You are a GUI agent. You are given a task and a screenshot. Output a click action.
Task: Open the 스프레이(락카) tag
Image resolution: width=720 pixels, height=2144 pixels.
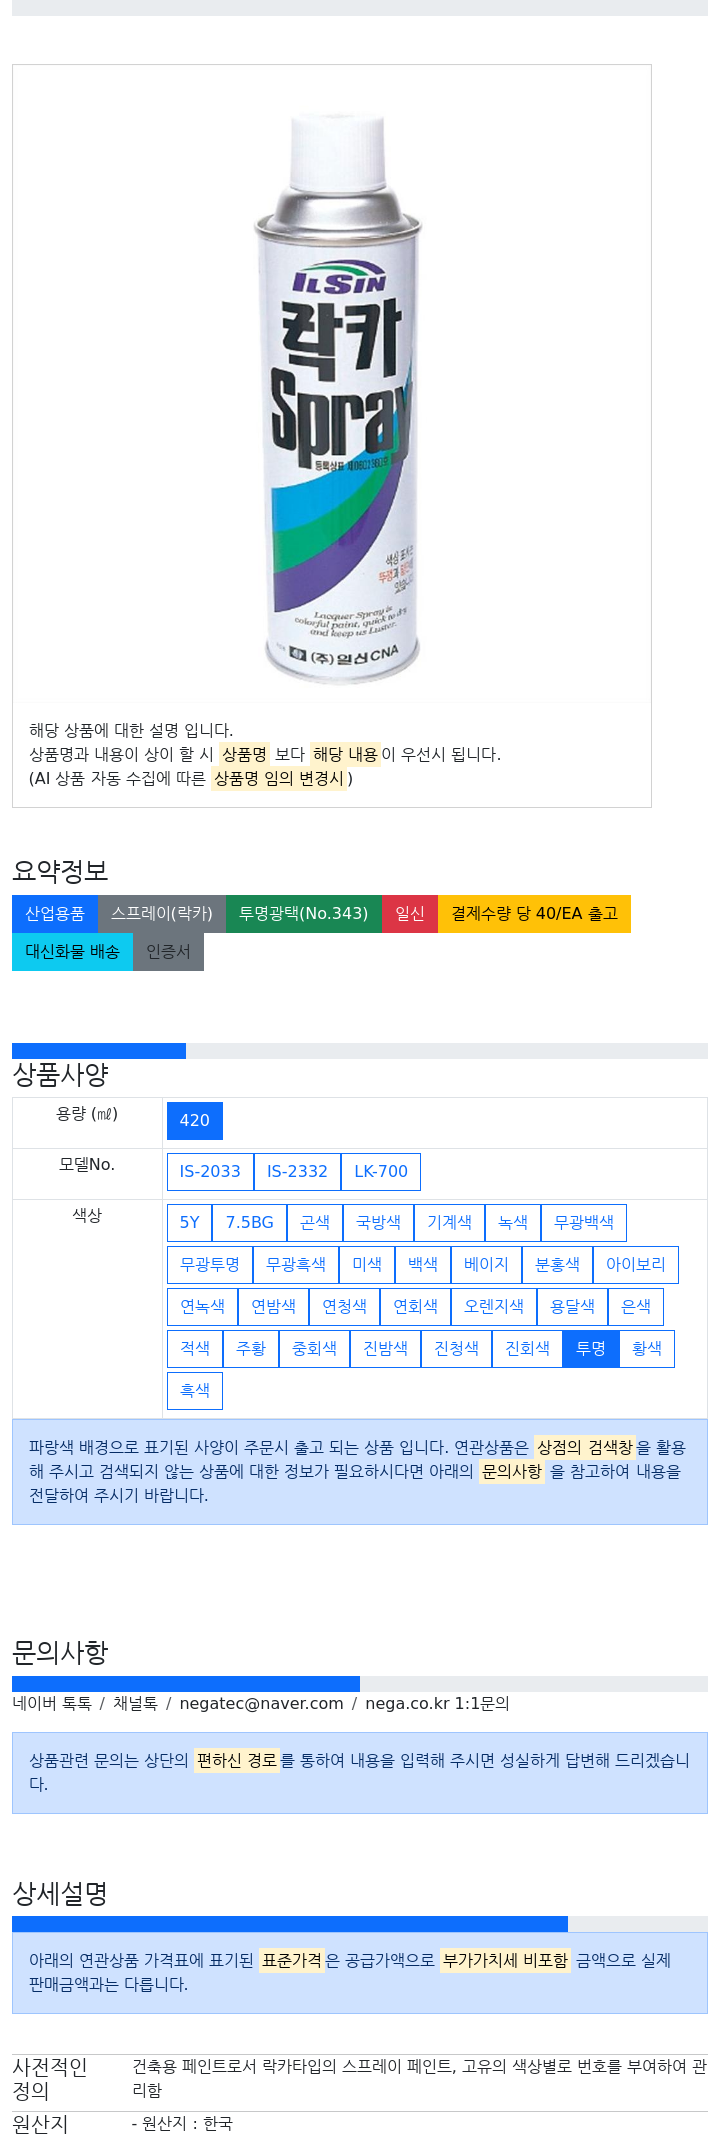162,914
